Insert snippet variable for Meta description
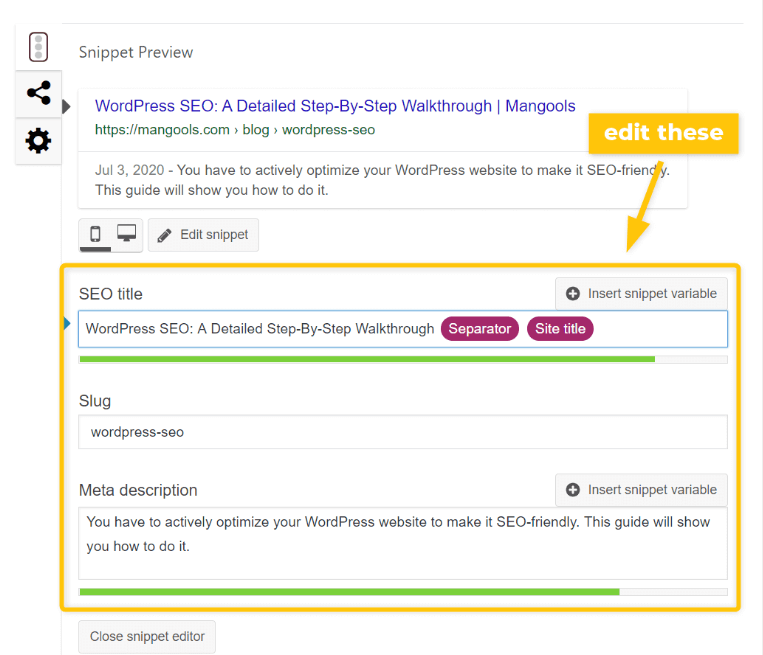This screenshot has width=763, height=655. 641,490
